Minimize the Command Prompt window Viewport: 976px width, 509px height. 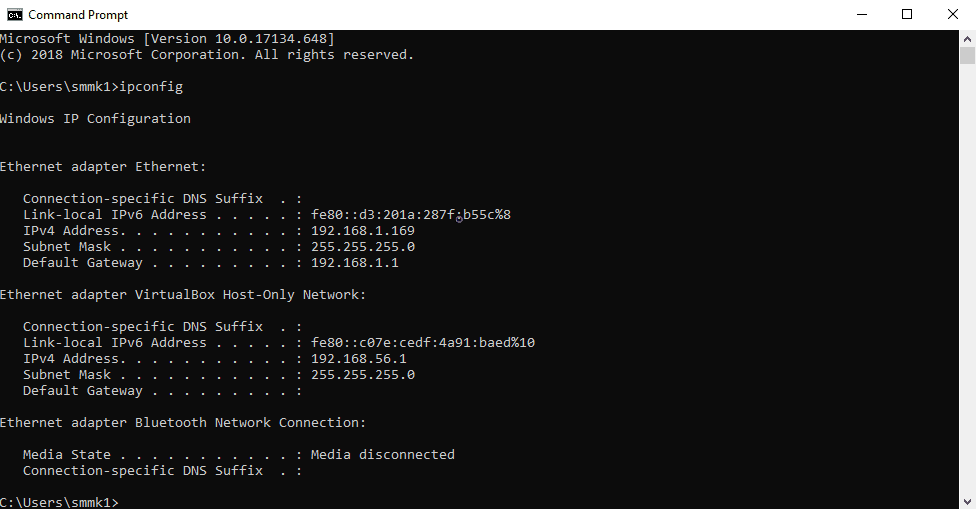click(862, 14)
